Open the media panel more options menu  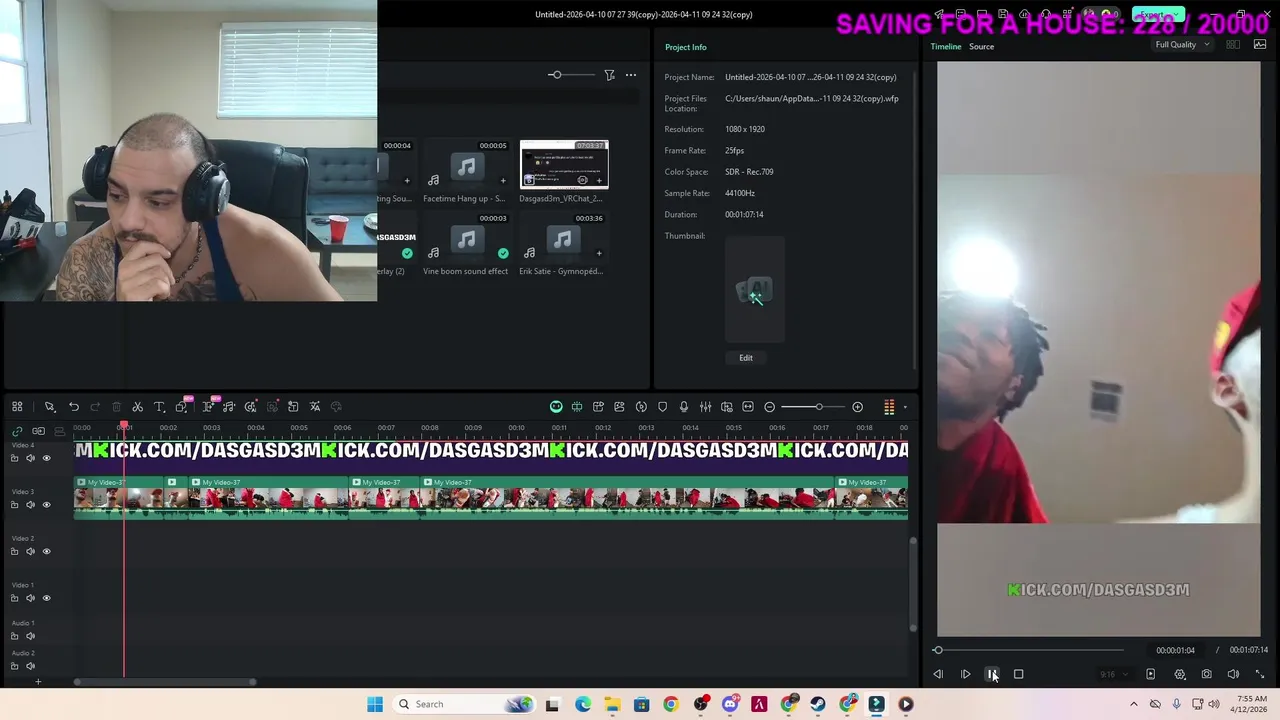pos(631,75)
